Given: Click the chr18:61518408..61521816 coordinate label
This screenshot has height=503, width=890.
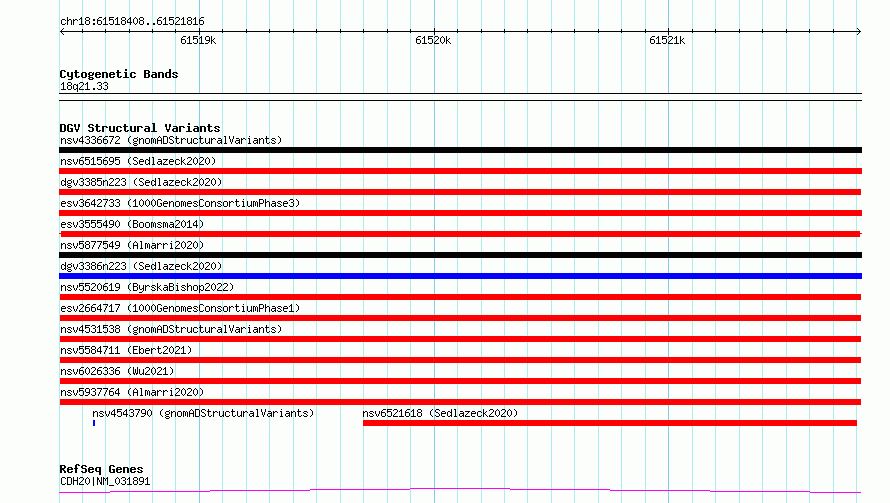Looking at the screenshot, I should tap(132, 22).
